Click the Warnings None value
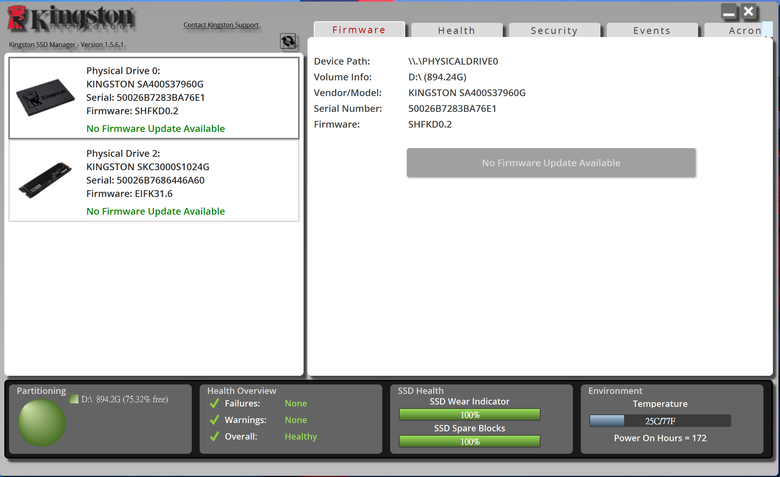The height and width of the screenshot is (477, 780). [x=295, y=420]
